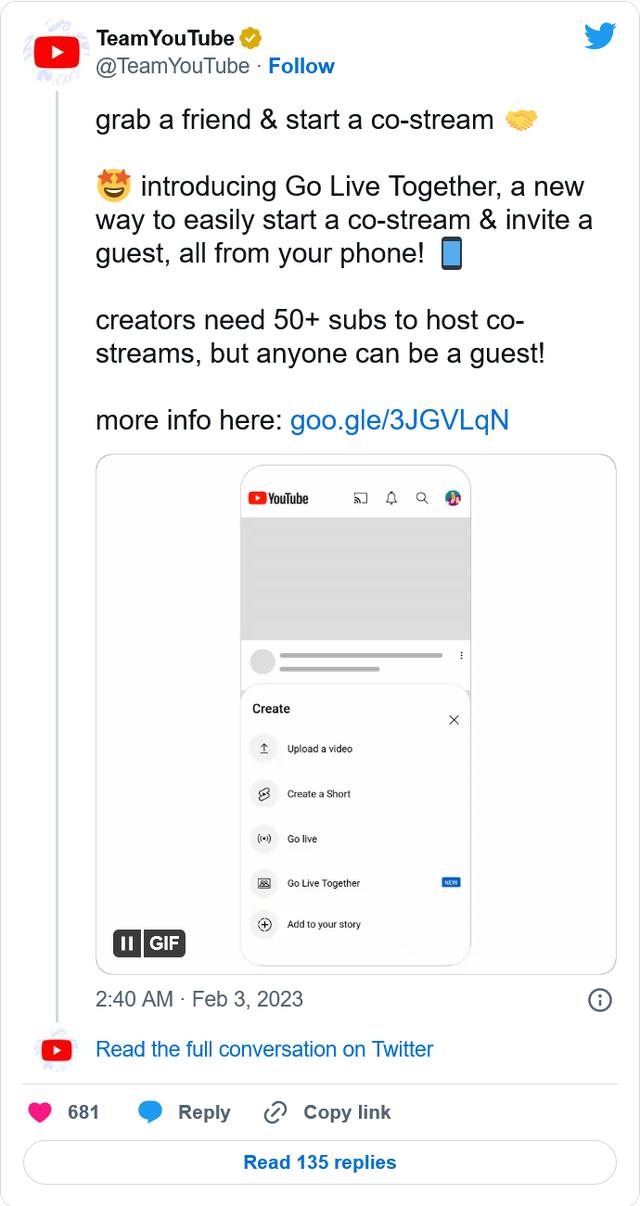Screen dimensions: 640x1206
Task: Click the Go Live Together icon
Action: (264, 883)
